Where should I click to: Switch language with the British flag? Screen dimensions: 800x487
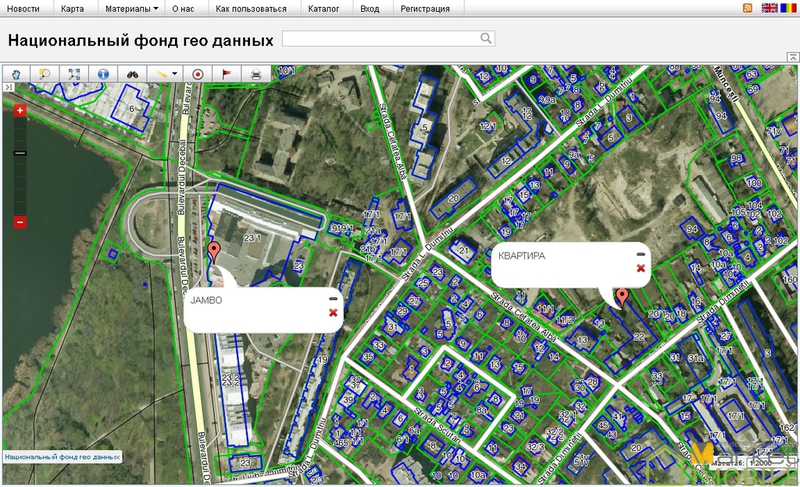pyautogui.click(x=769, y=8)
